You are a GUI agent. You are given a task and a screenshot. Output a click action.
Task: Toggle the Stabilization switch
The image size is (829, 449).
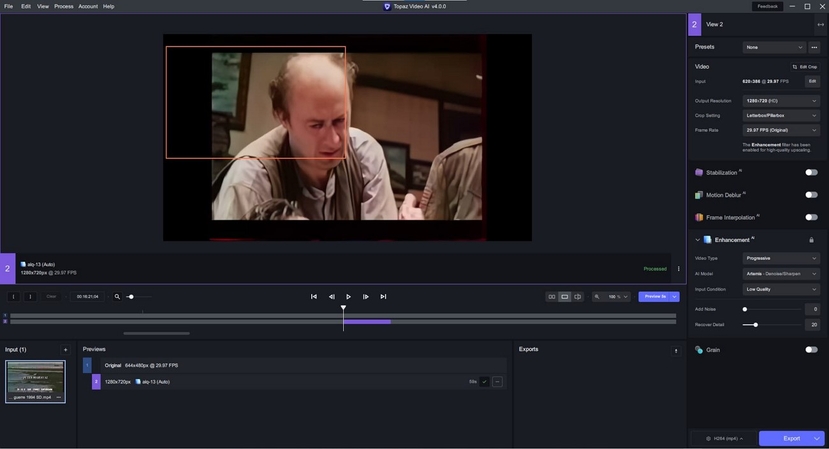(x=811, y=172)
